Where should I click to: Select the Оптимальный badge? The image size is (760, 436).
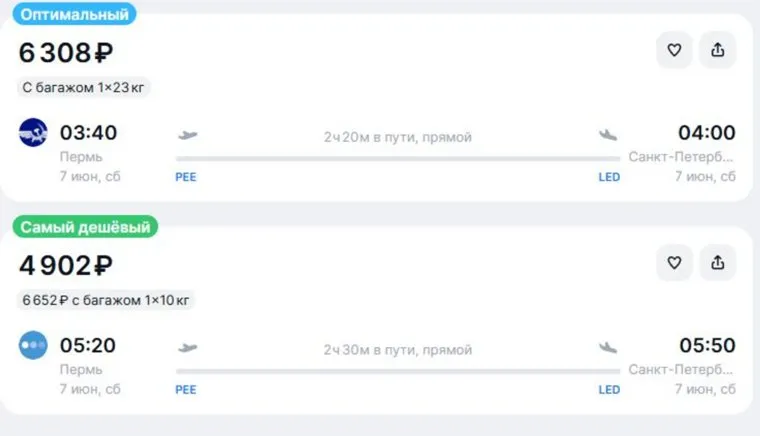[x=75, y=15]
